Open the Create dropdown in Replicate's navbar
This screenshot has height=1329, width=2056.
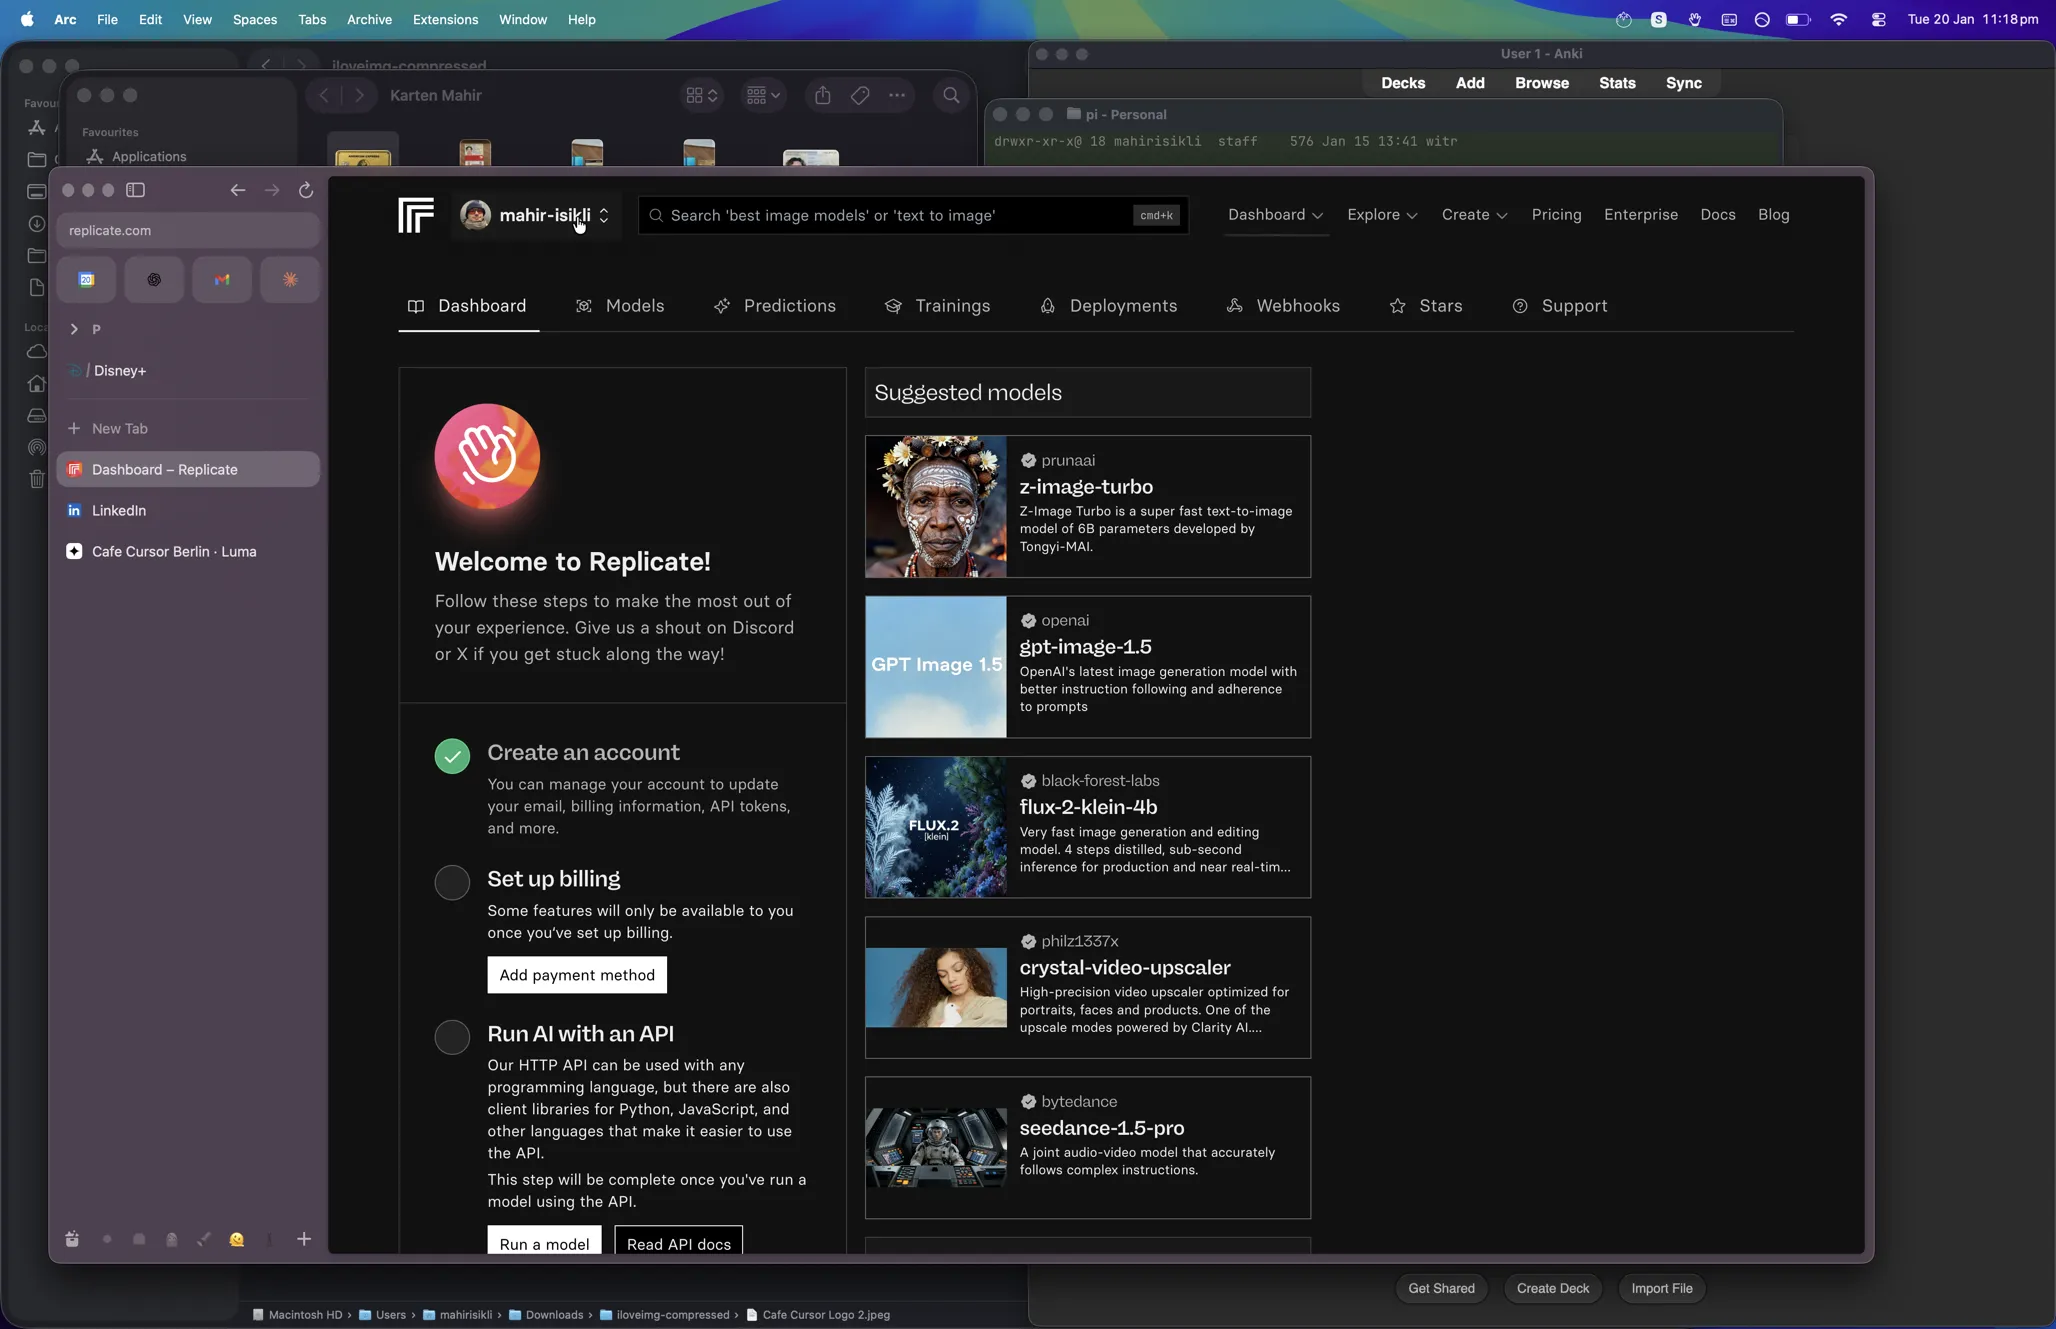click(1475, 215)
